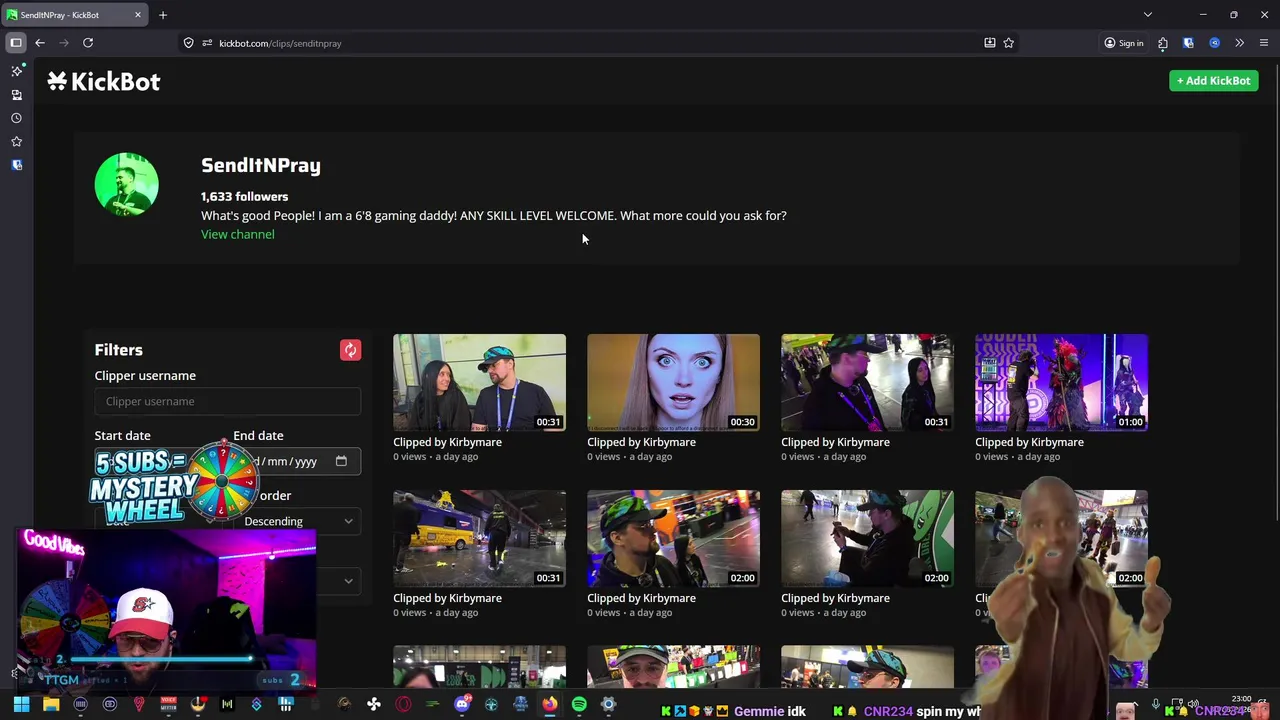
Task: Play the 00:31 clip with yellow van
Action: click(x=480, y=538)
